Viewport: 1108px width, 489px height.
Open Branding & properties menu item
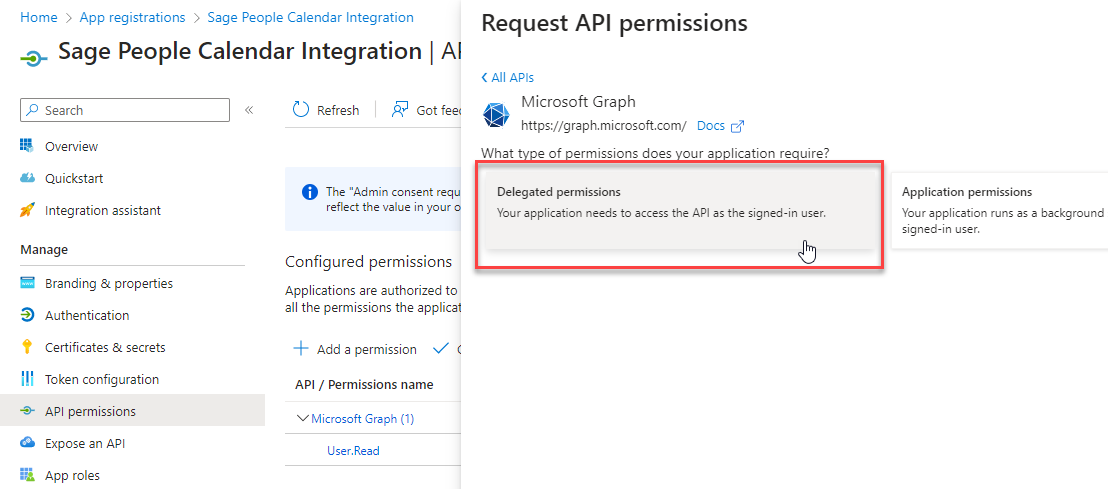108,283
